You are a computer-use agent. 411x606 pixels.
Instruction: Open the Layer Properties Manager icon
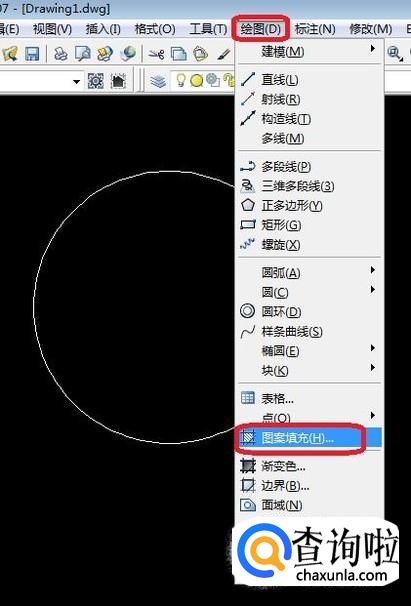point(158,81)
